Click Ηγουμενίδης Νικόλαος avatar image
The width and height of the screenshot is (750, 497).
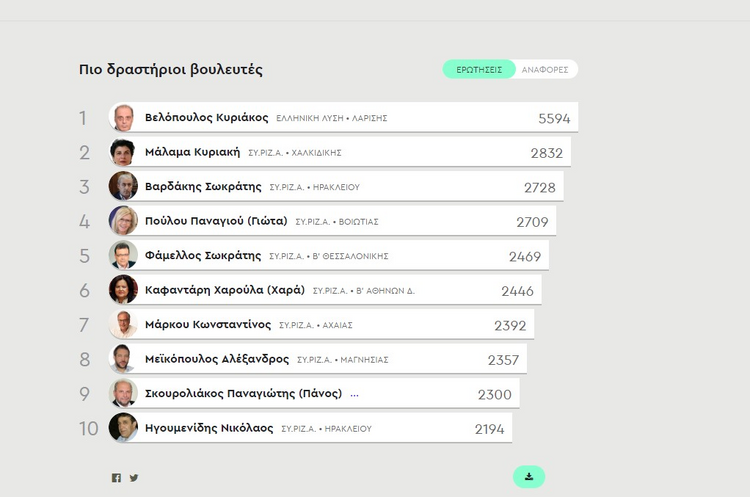click(123, 428)
